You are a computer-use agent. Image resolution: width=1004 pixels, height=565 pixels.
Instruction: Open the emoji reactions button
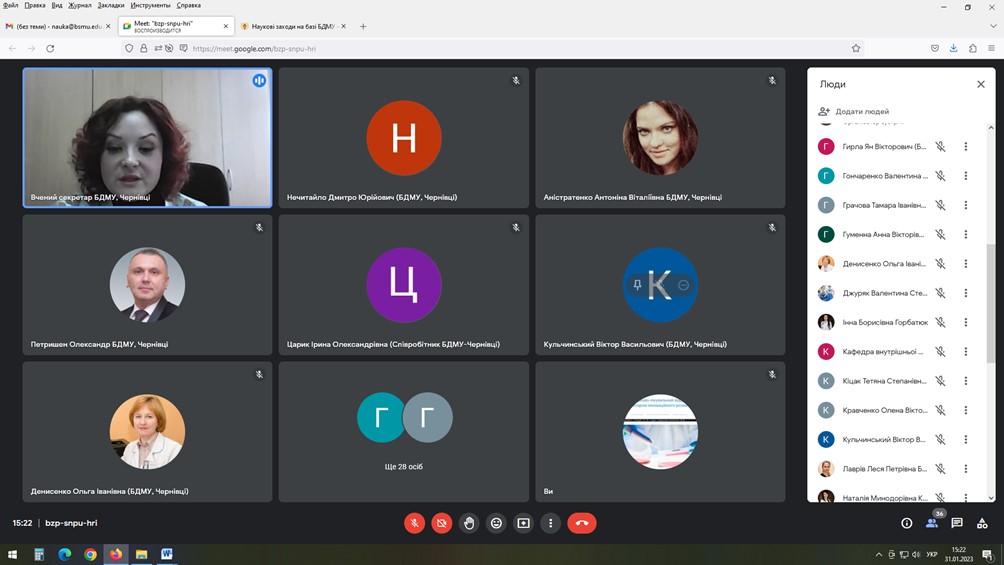click(496, 523)
